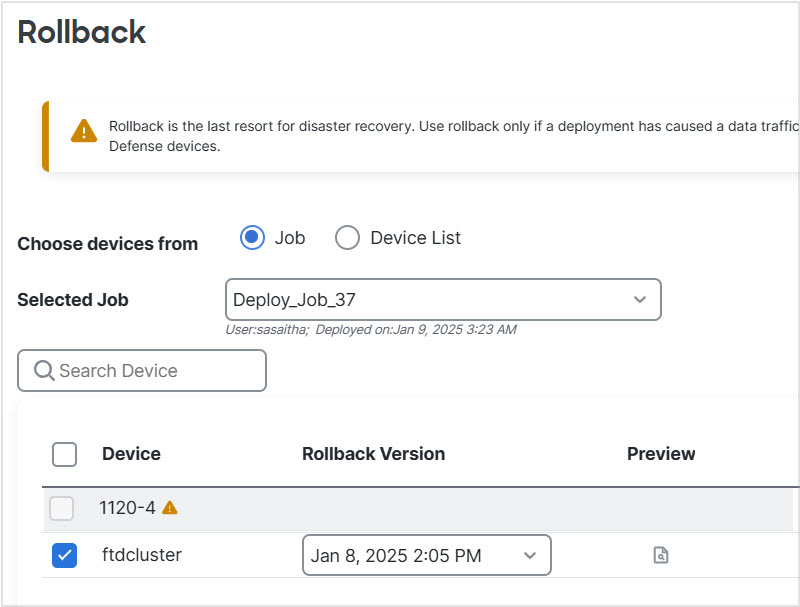
Task: Click the Device column header
Action: [131, 454]
